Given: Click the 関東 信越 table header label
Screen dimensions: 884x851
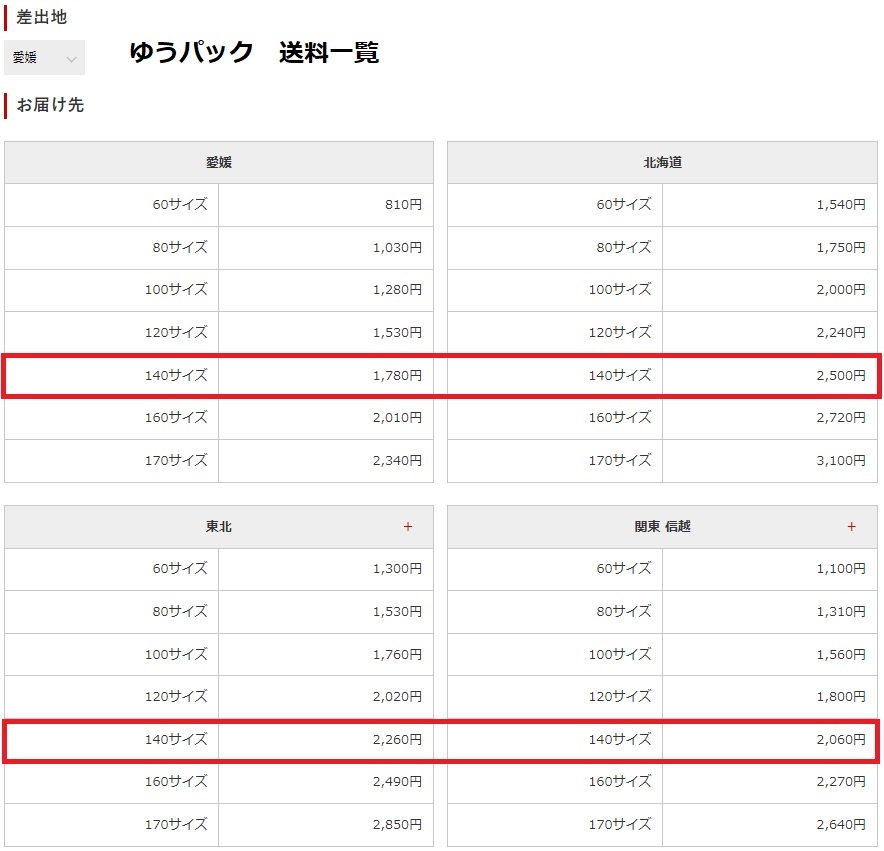Looking at the screenshot, I should [662, 527].
